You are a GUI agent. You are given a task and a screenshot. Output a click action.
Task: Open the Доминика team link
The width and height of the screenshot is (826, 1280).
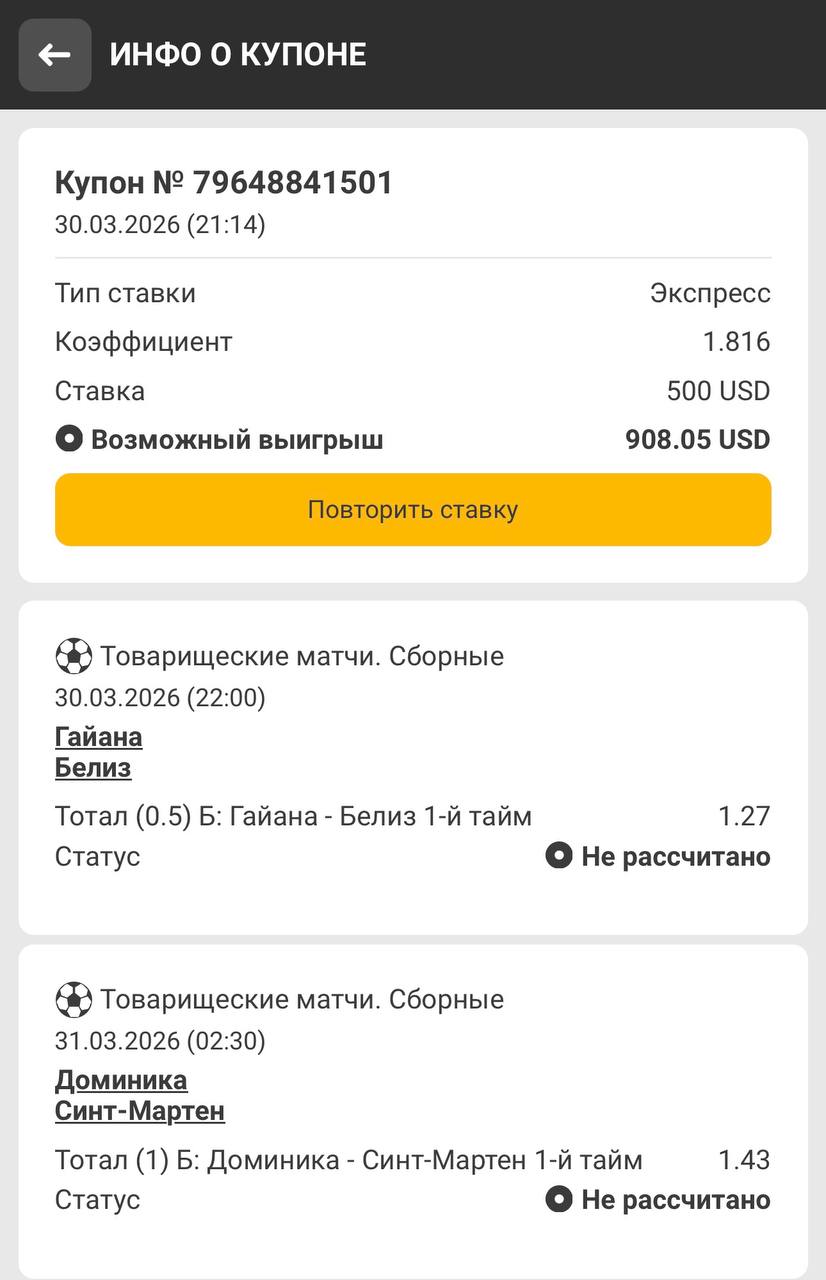tap(121, 1080)
